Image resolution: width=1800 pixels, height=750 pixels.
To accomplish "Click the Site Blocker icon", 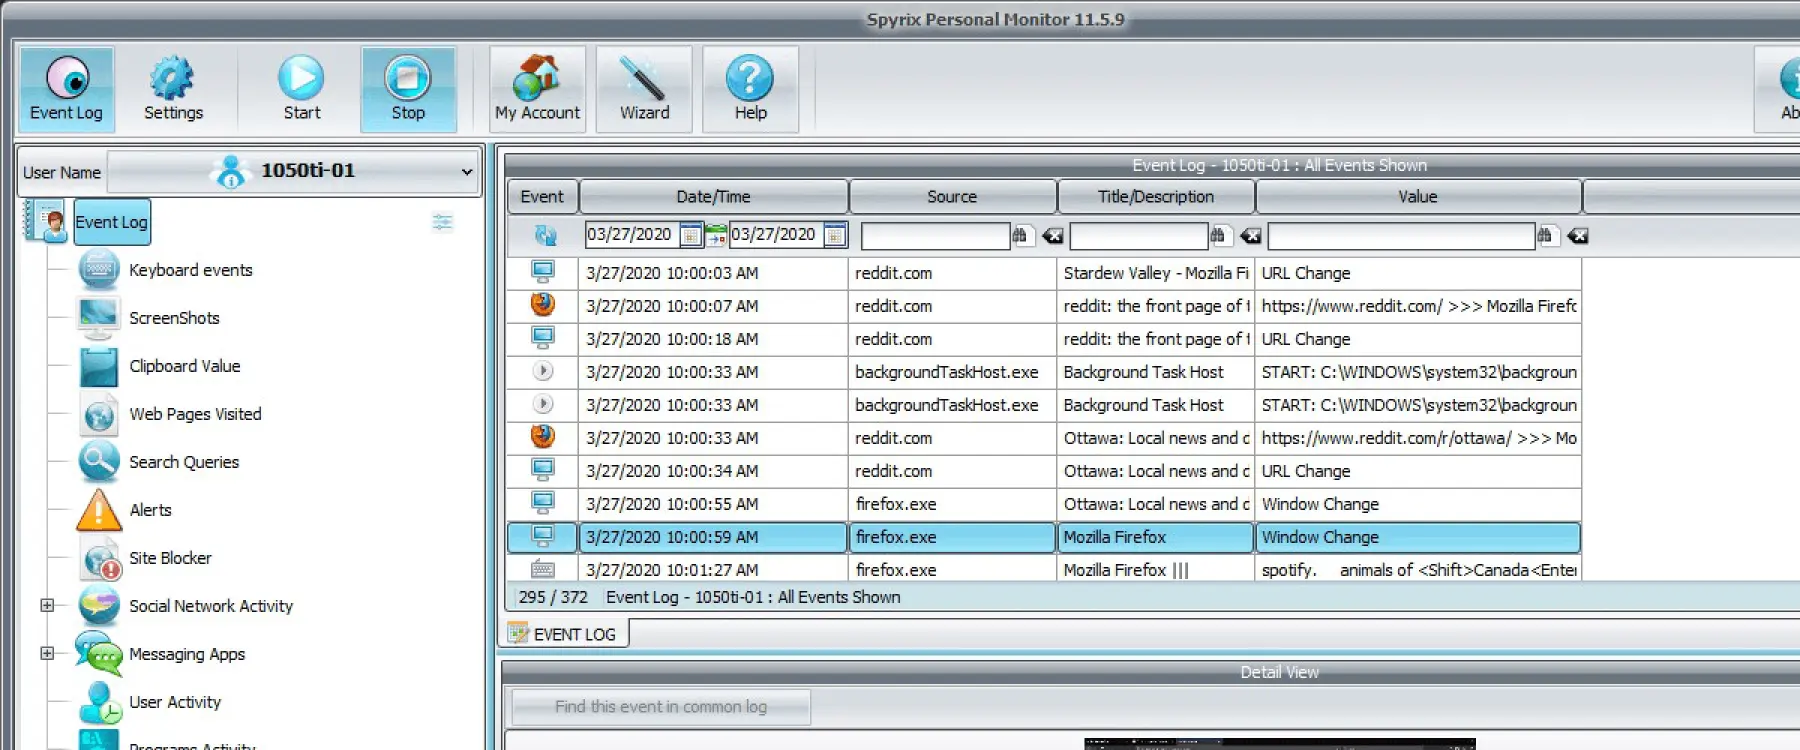I will point(99,558).
